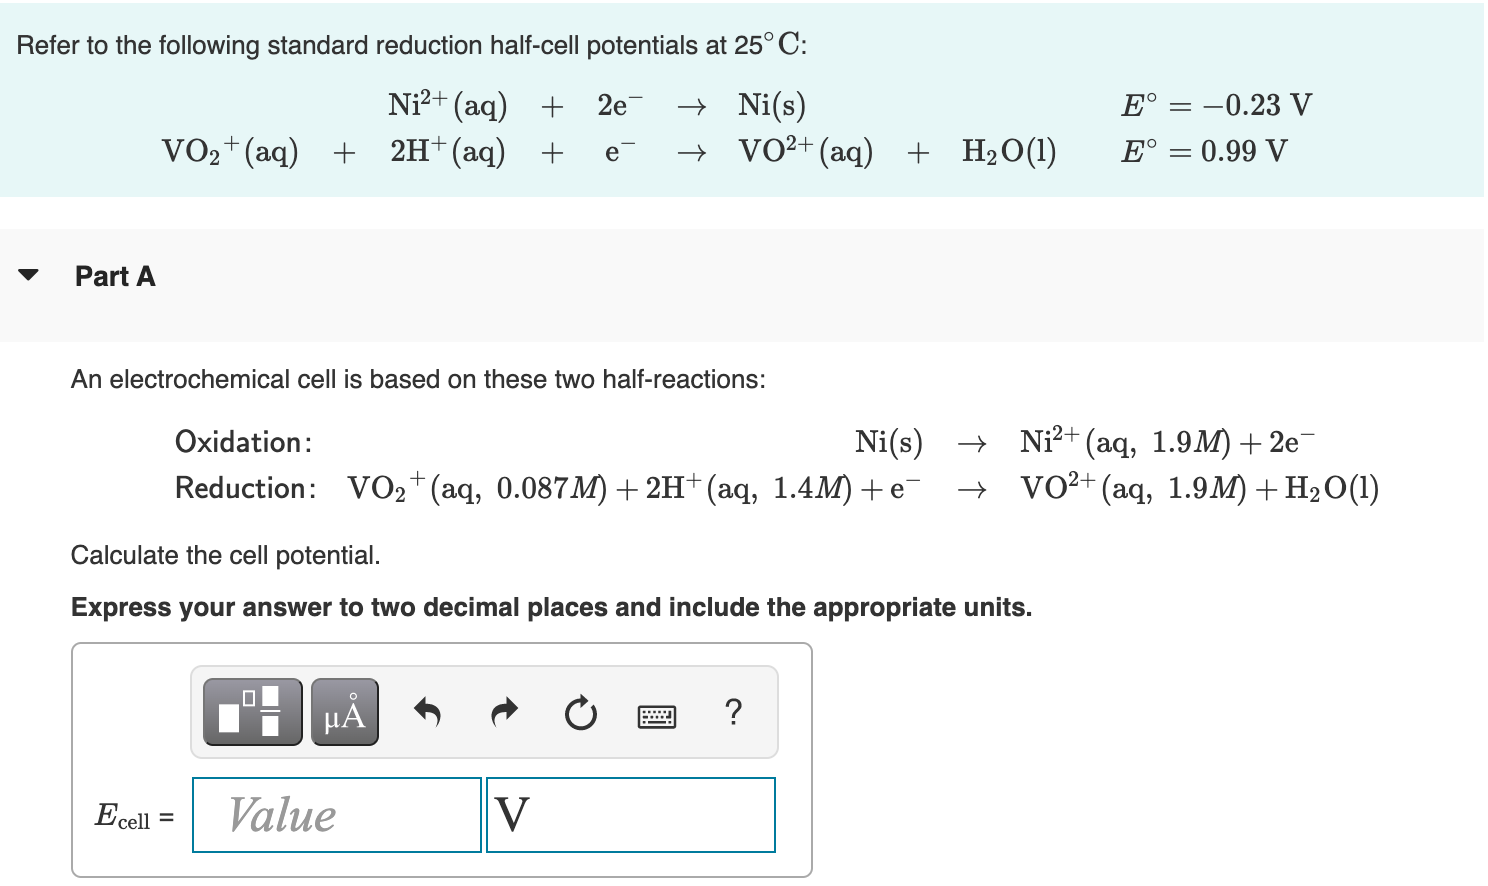
Task: Select the superscript-subscript template icon
Action: (x=251, y=712)
